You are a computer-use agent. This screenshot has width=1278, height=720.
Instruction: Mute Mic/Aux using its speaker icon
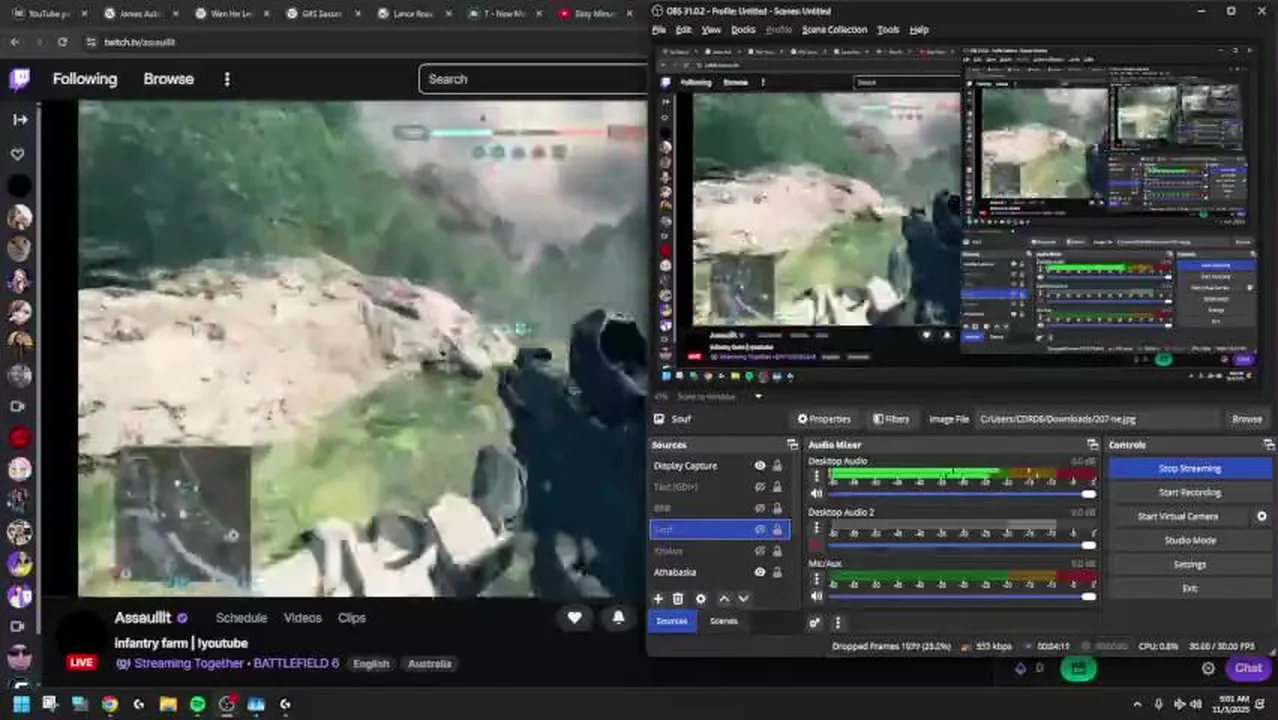point(816,596)
